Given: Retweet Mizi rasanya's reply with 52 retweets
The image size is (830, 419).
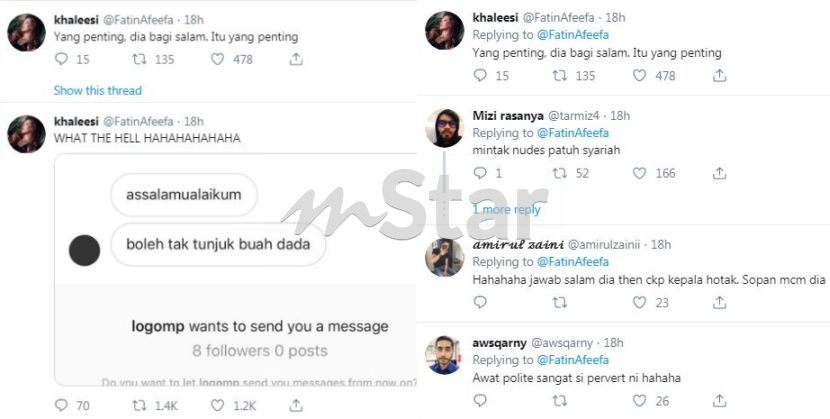Looking at the screenshot, I should 560,173.
